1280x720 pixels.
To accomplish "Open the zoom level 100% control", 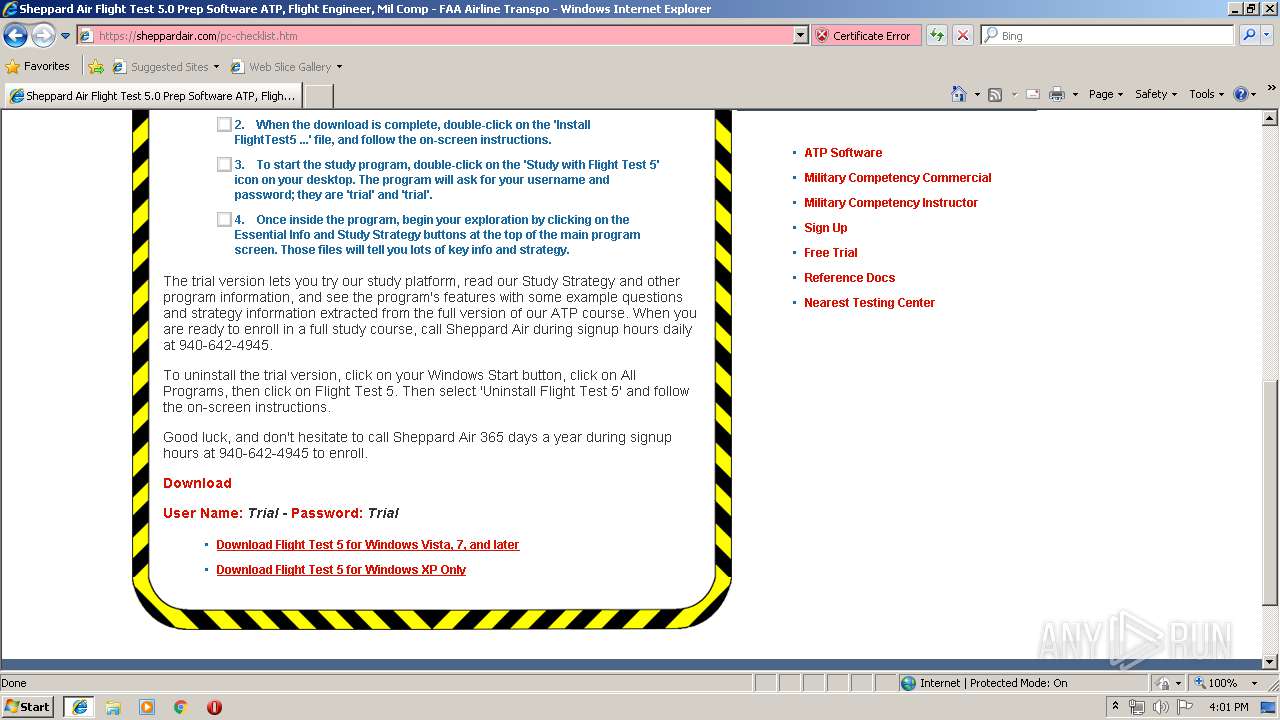I will 1215,683.
